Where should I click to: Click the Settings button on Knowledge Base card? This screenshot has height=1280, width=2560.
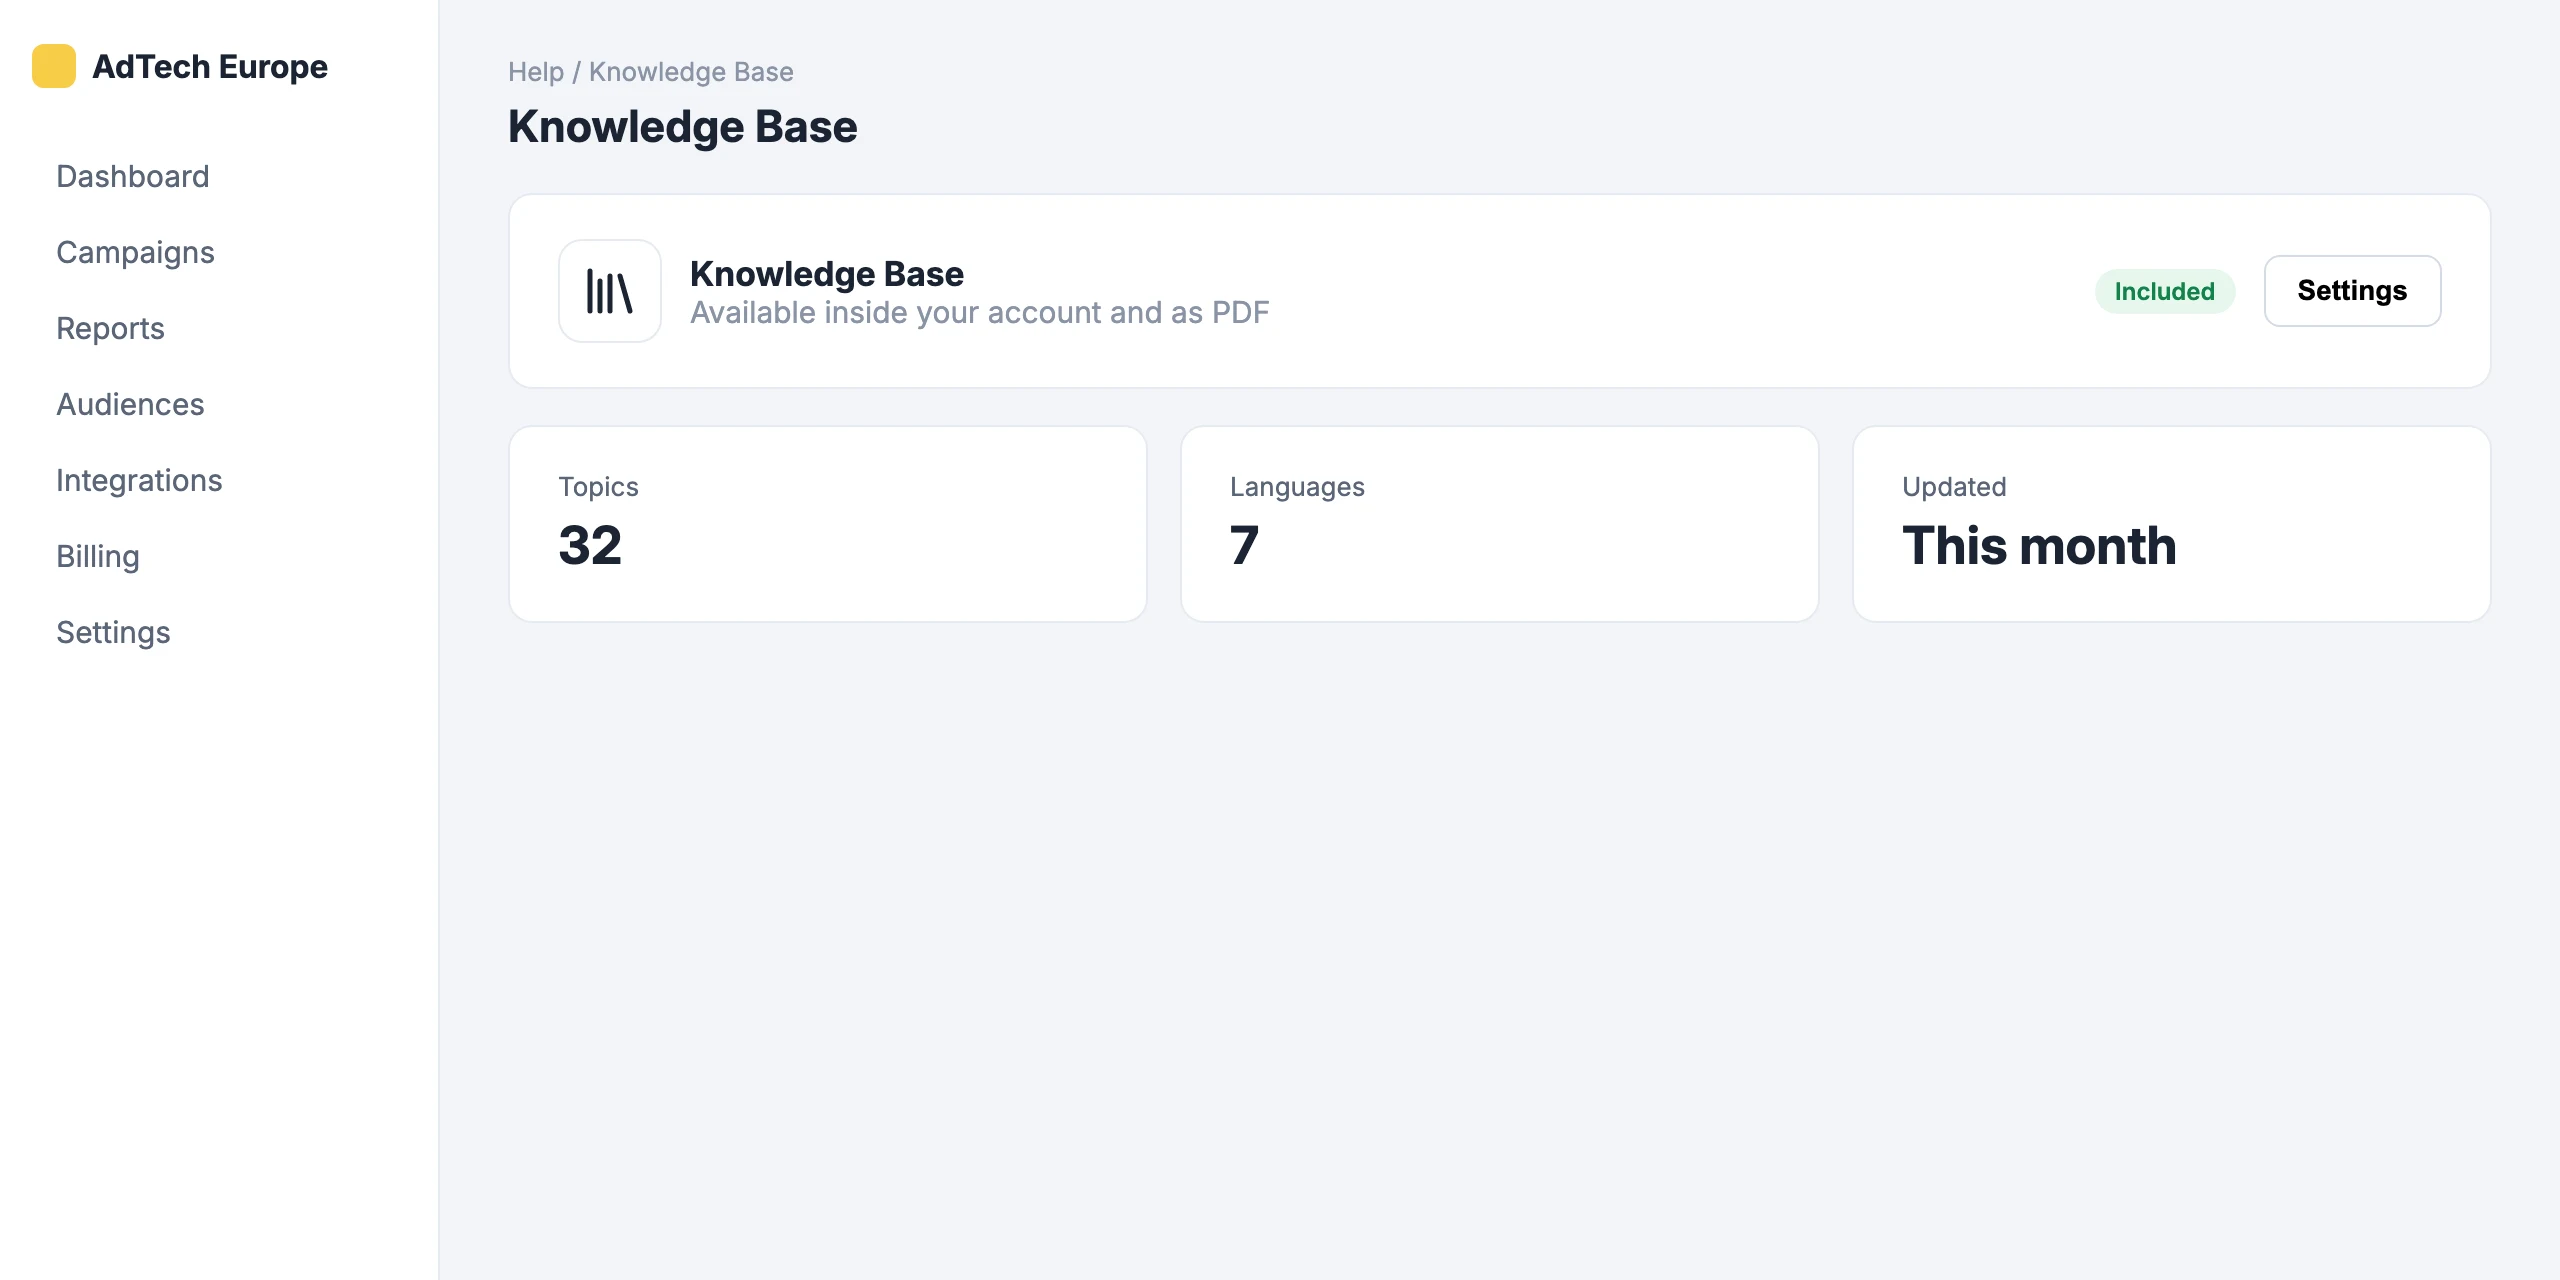pyautogui.click(x=2352, y=291)
